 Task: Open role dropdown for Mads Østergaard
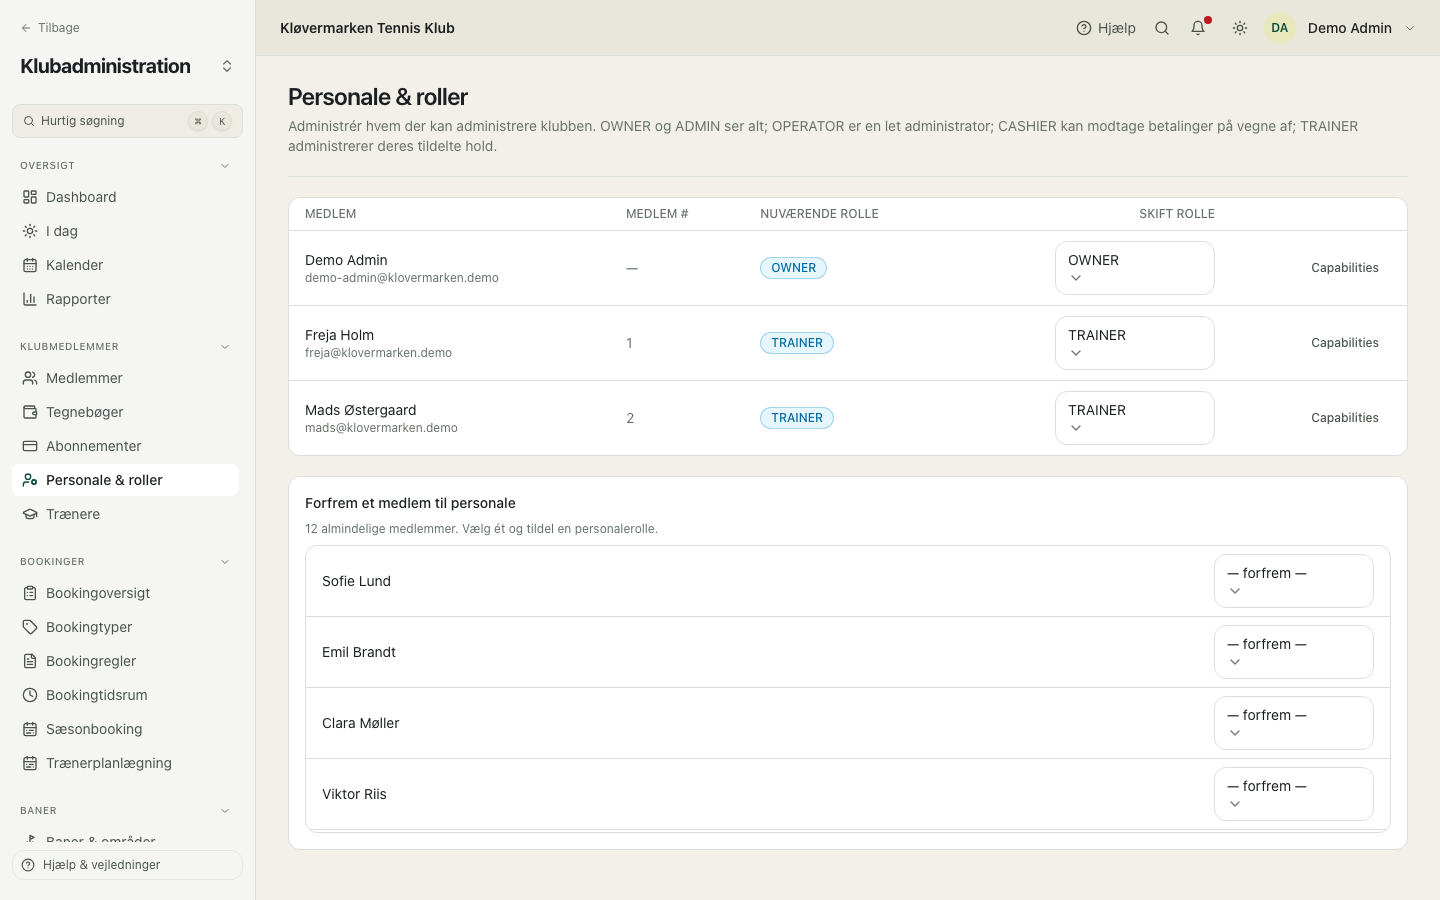pyautogui.click(x=1135, y=418)
